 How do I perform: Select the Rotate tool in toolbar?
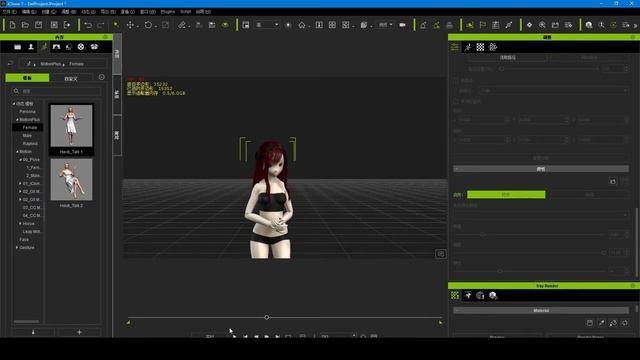pos(148,25)
